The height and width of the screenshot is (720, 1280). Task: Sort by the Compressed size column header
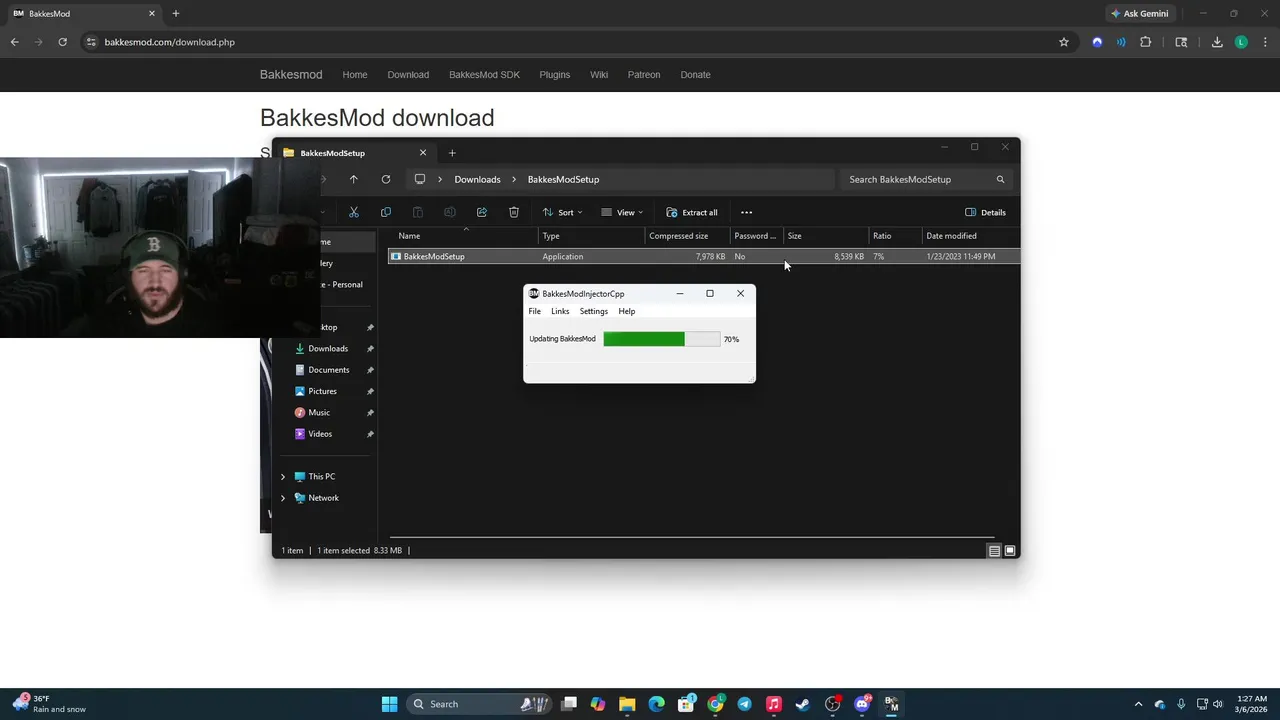(x=687, y=236)
